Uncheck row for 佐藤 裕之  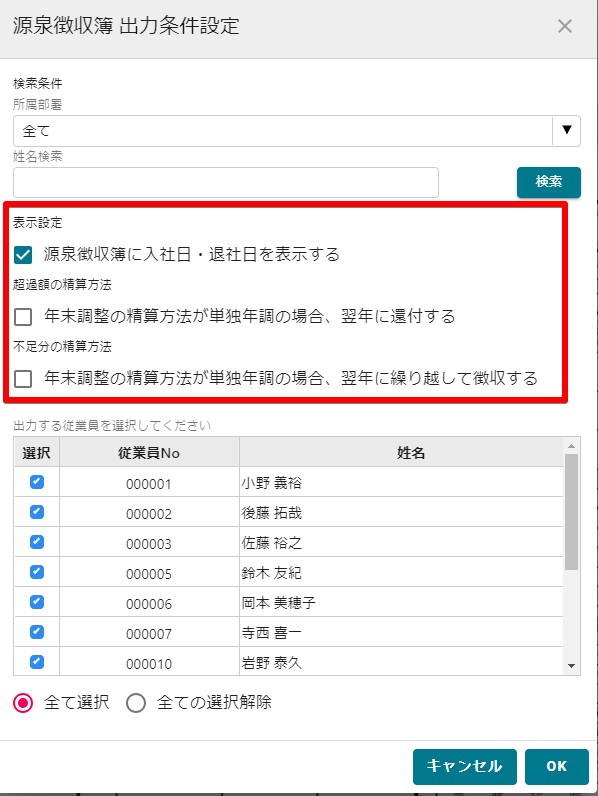pyautogui.click(x=37, y=542)
